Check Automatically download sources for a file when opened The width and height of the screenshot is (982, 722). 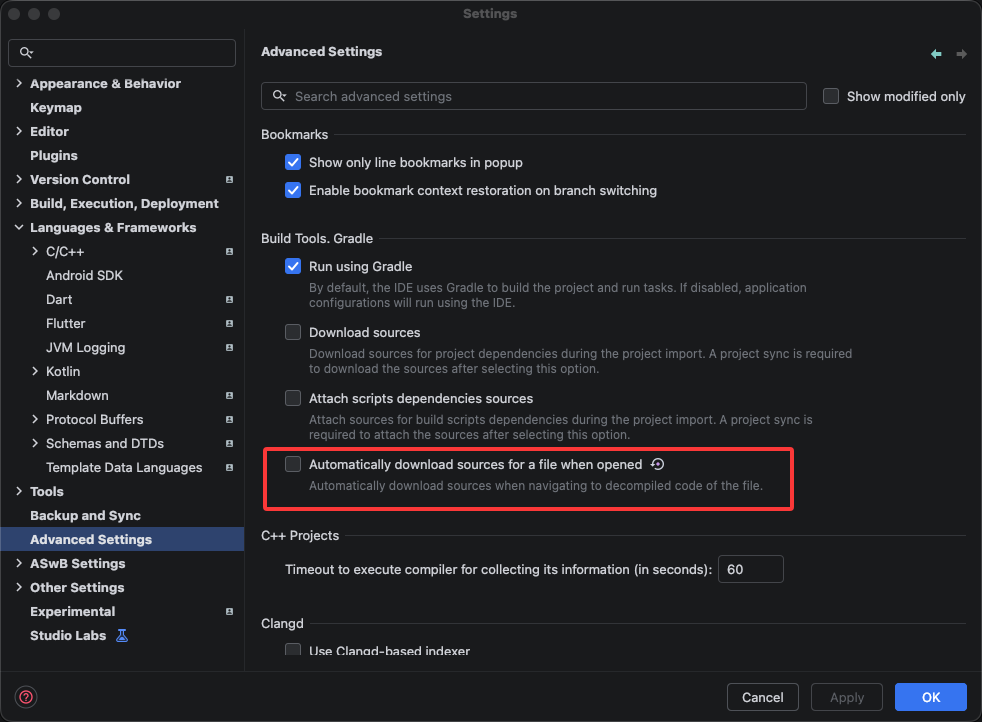pyautogui.click(x=292, y=464)
